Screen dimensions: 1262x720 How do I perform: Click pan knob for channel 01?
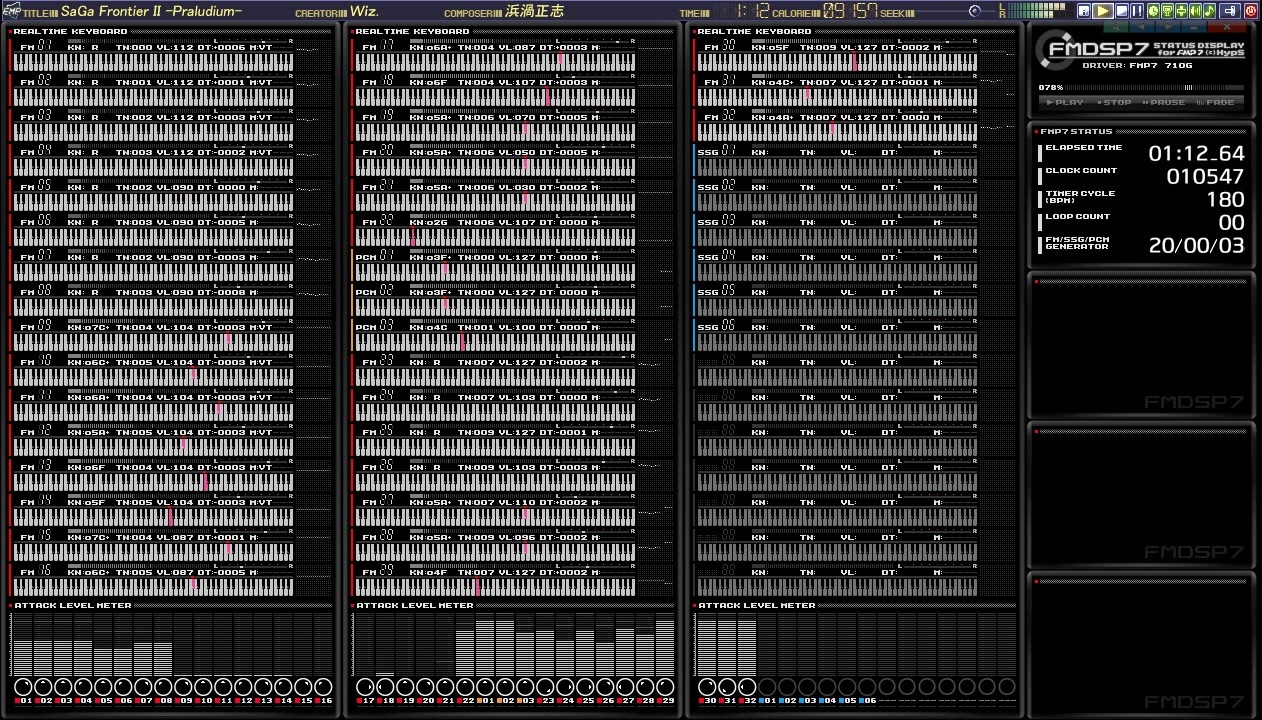(x=24, y=687)
